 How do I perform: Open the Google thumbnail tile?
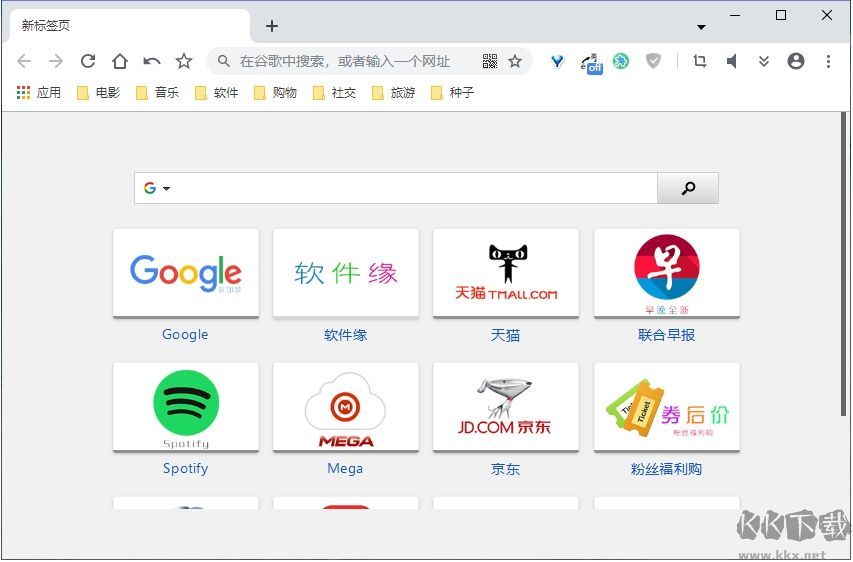tap(186, 273)
